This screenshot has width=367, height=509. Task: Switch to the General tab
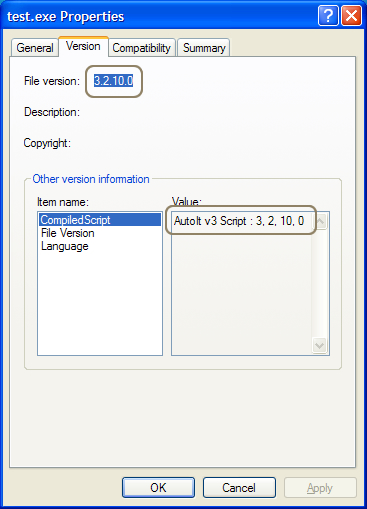35,48
